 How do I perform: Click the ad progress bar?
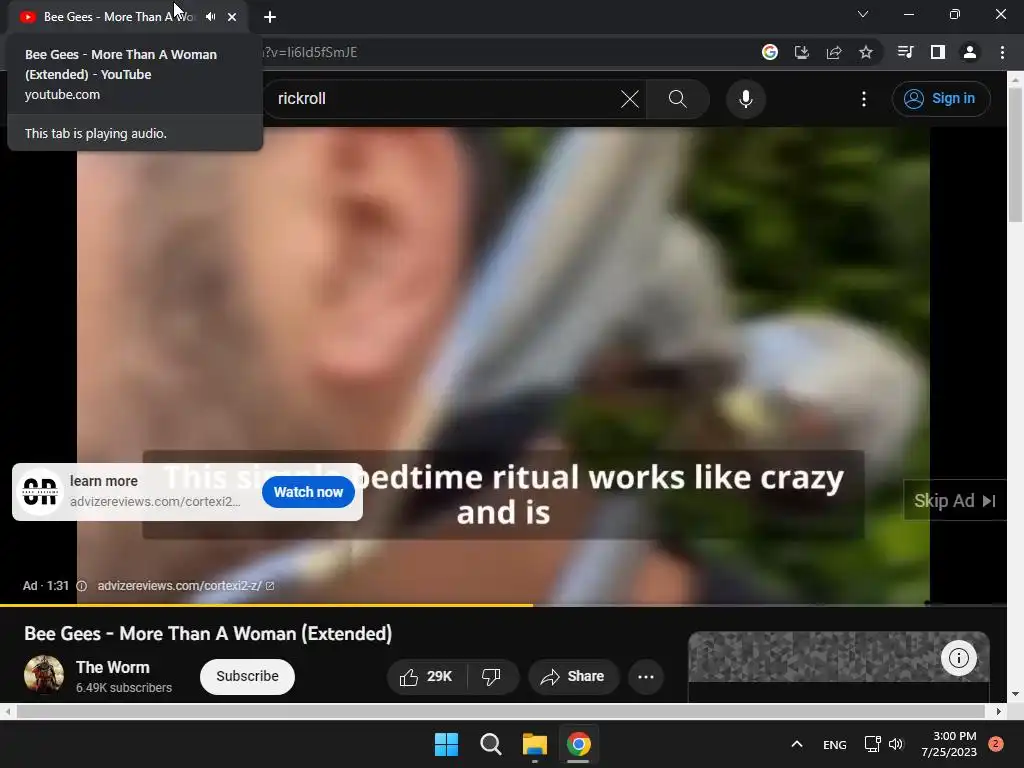pyautogui.click(x=503, y=605)
